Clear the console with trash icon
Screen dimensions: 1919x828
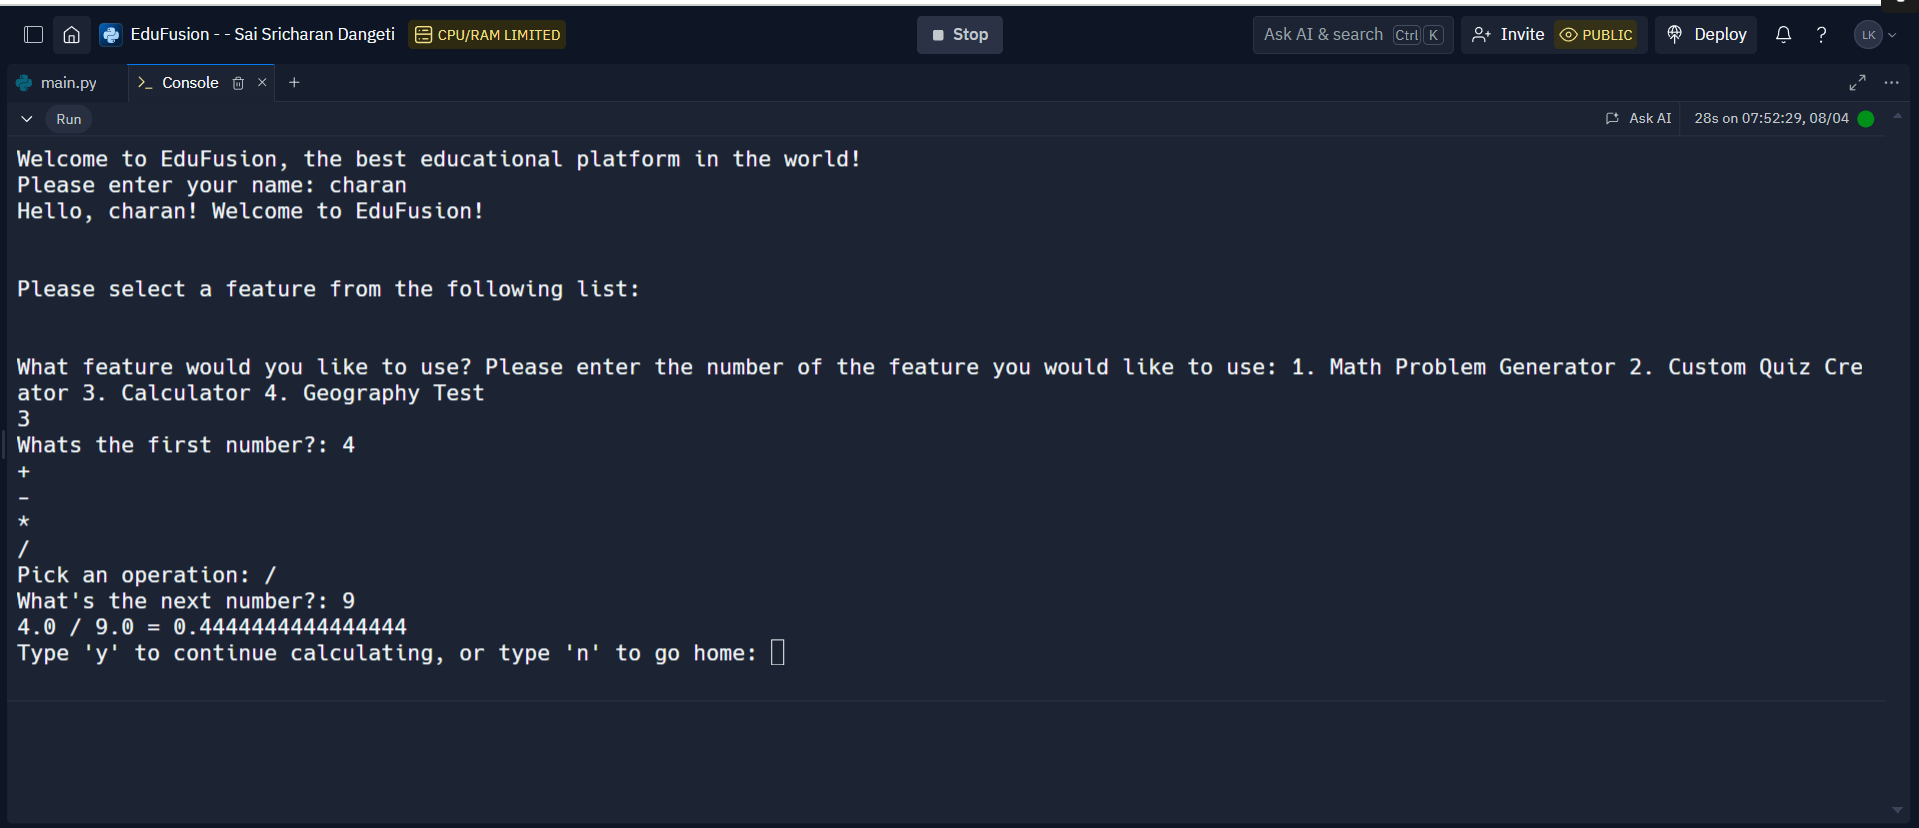click(238, 83)
